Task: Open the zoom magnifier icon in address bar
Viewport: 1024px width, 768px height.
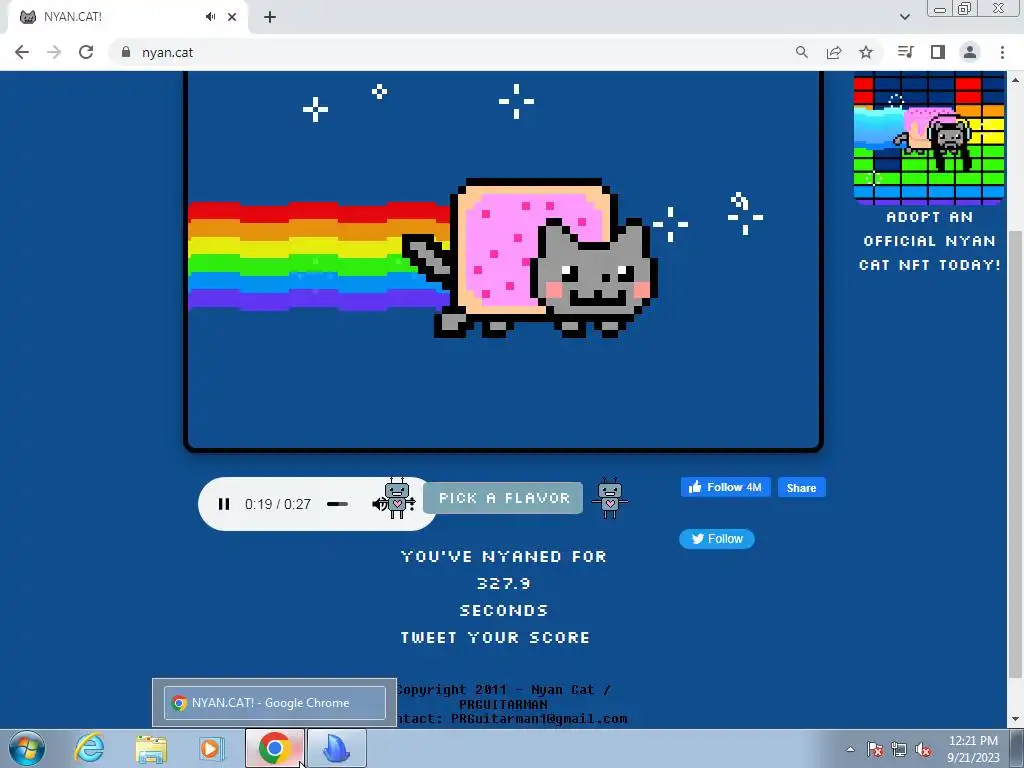Action: [801, 52]
